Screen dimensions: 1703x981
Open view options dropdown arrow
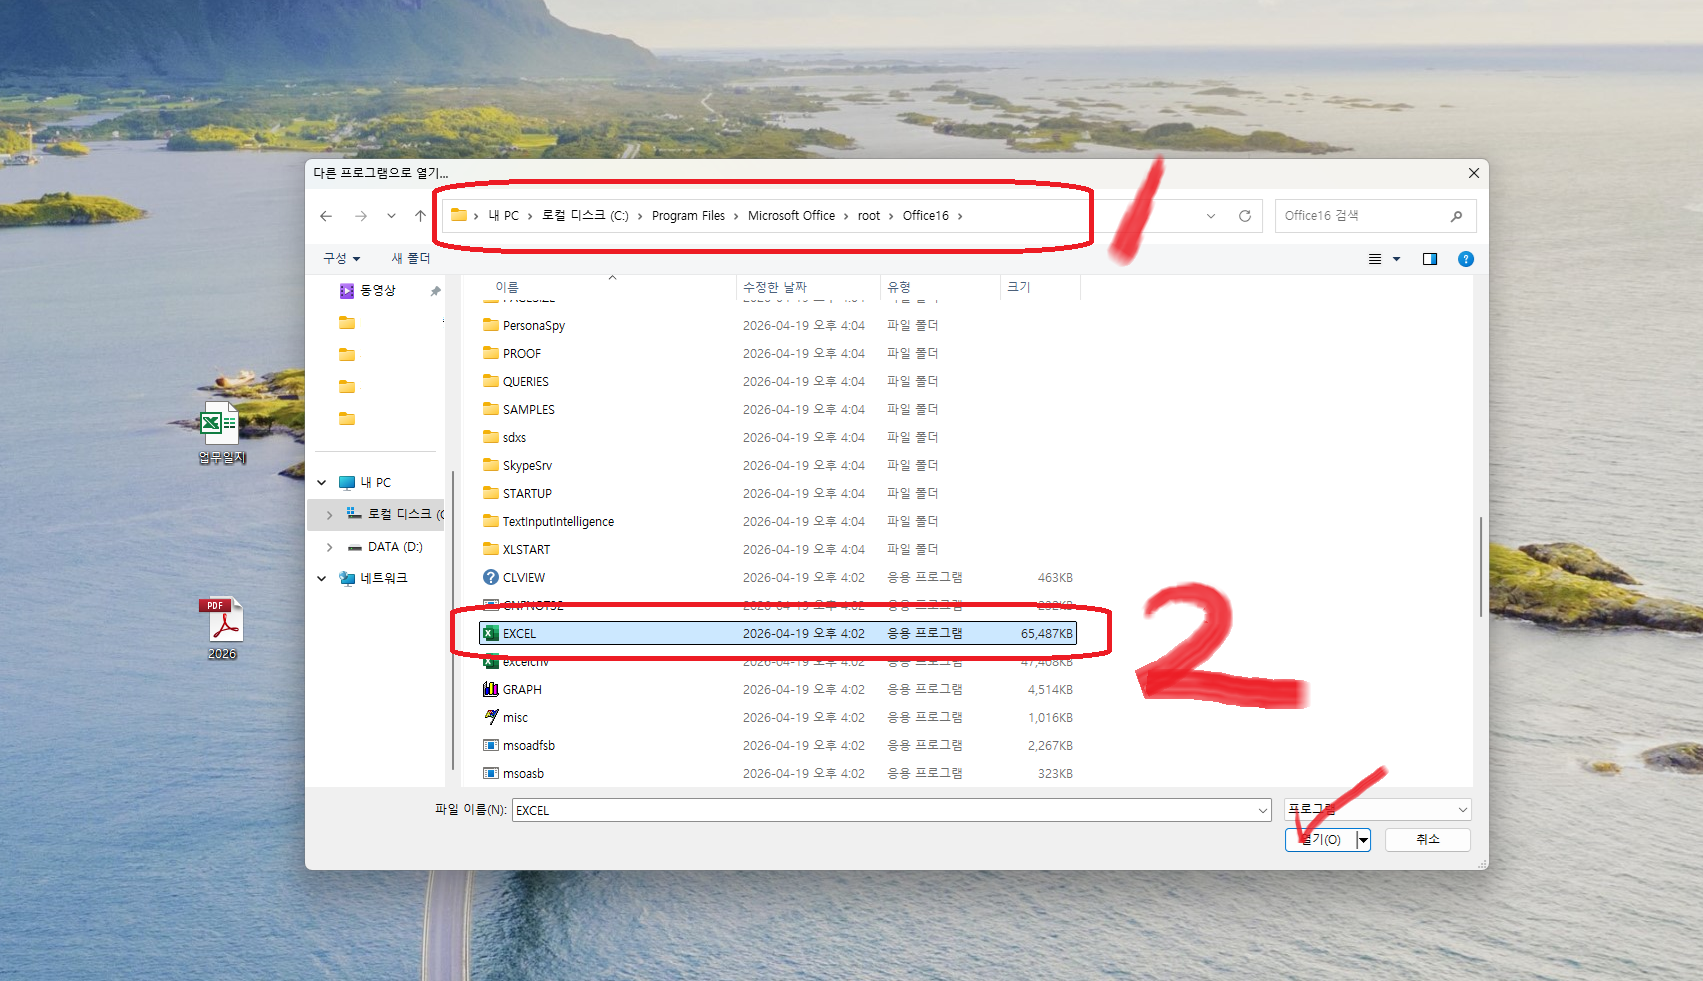[x=1397, y=259]
